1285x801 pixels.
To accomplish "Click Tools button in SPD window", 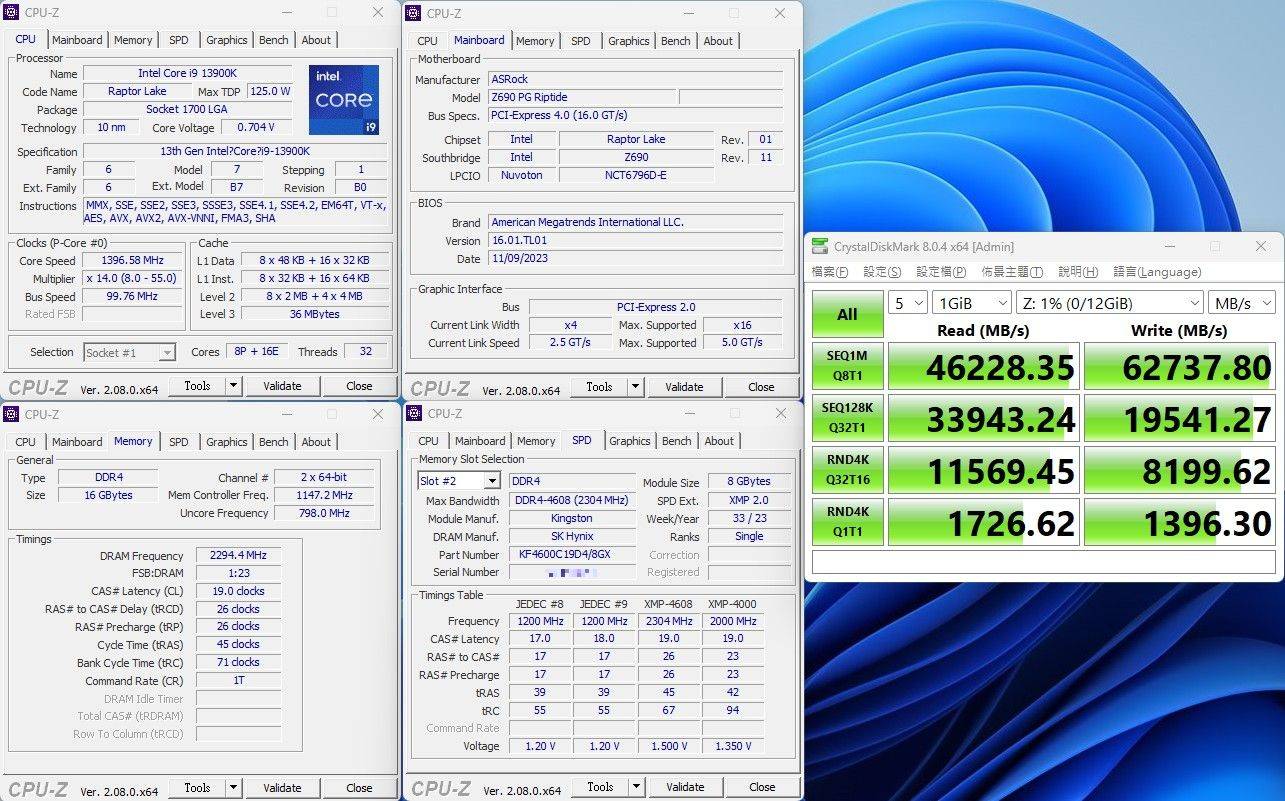I will point(600,787).
